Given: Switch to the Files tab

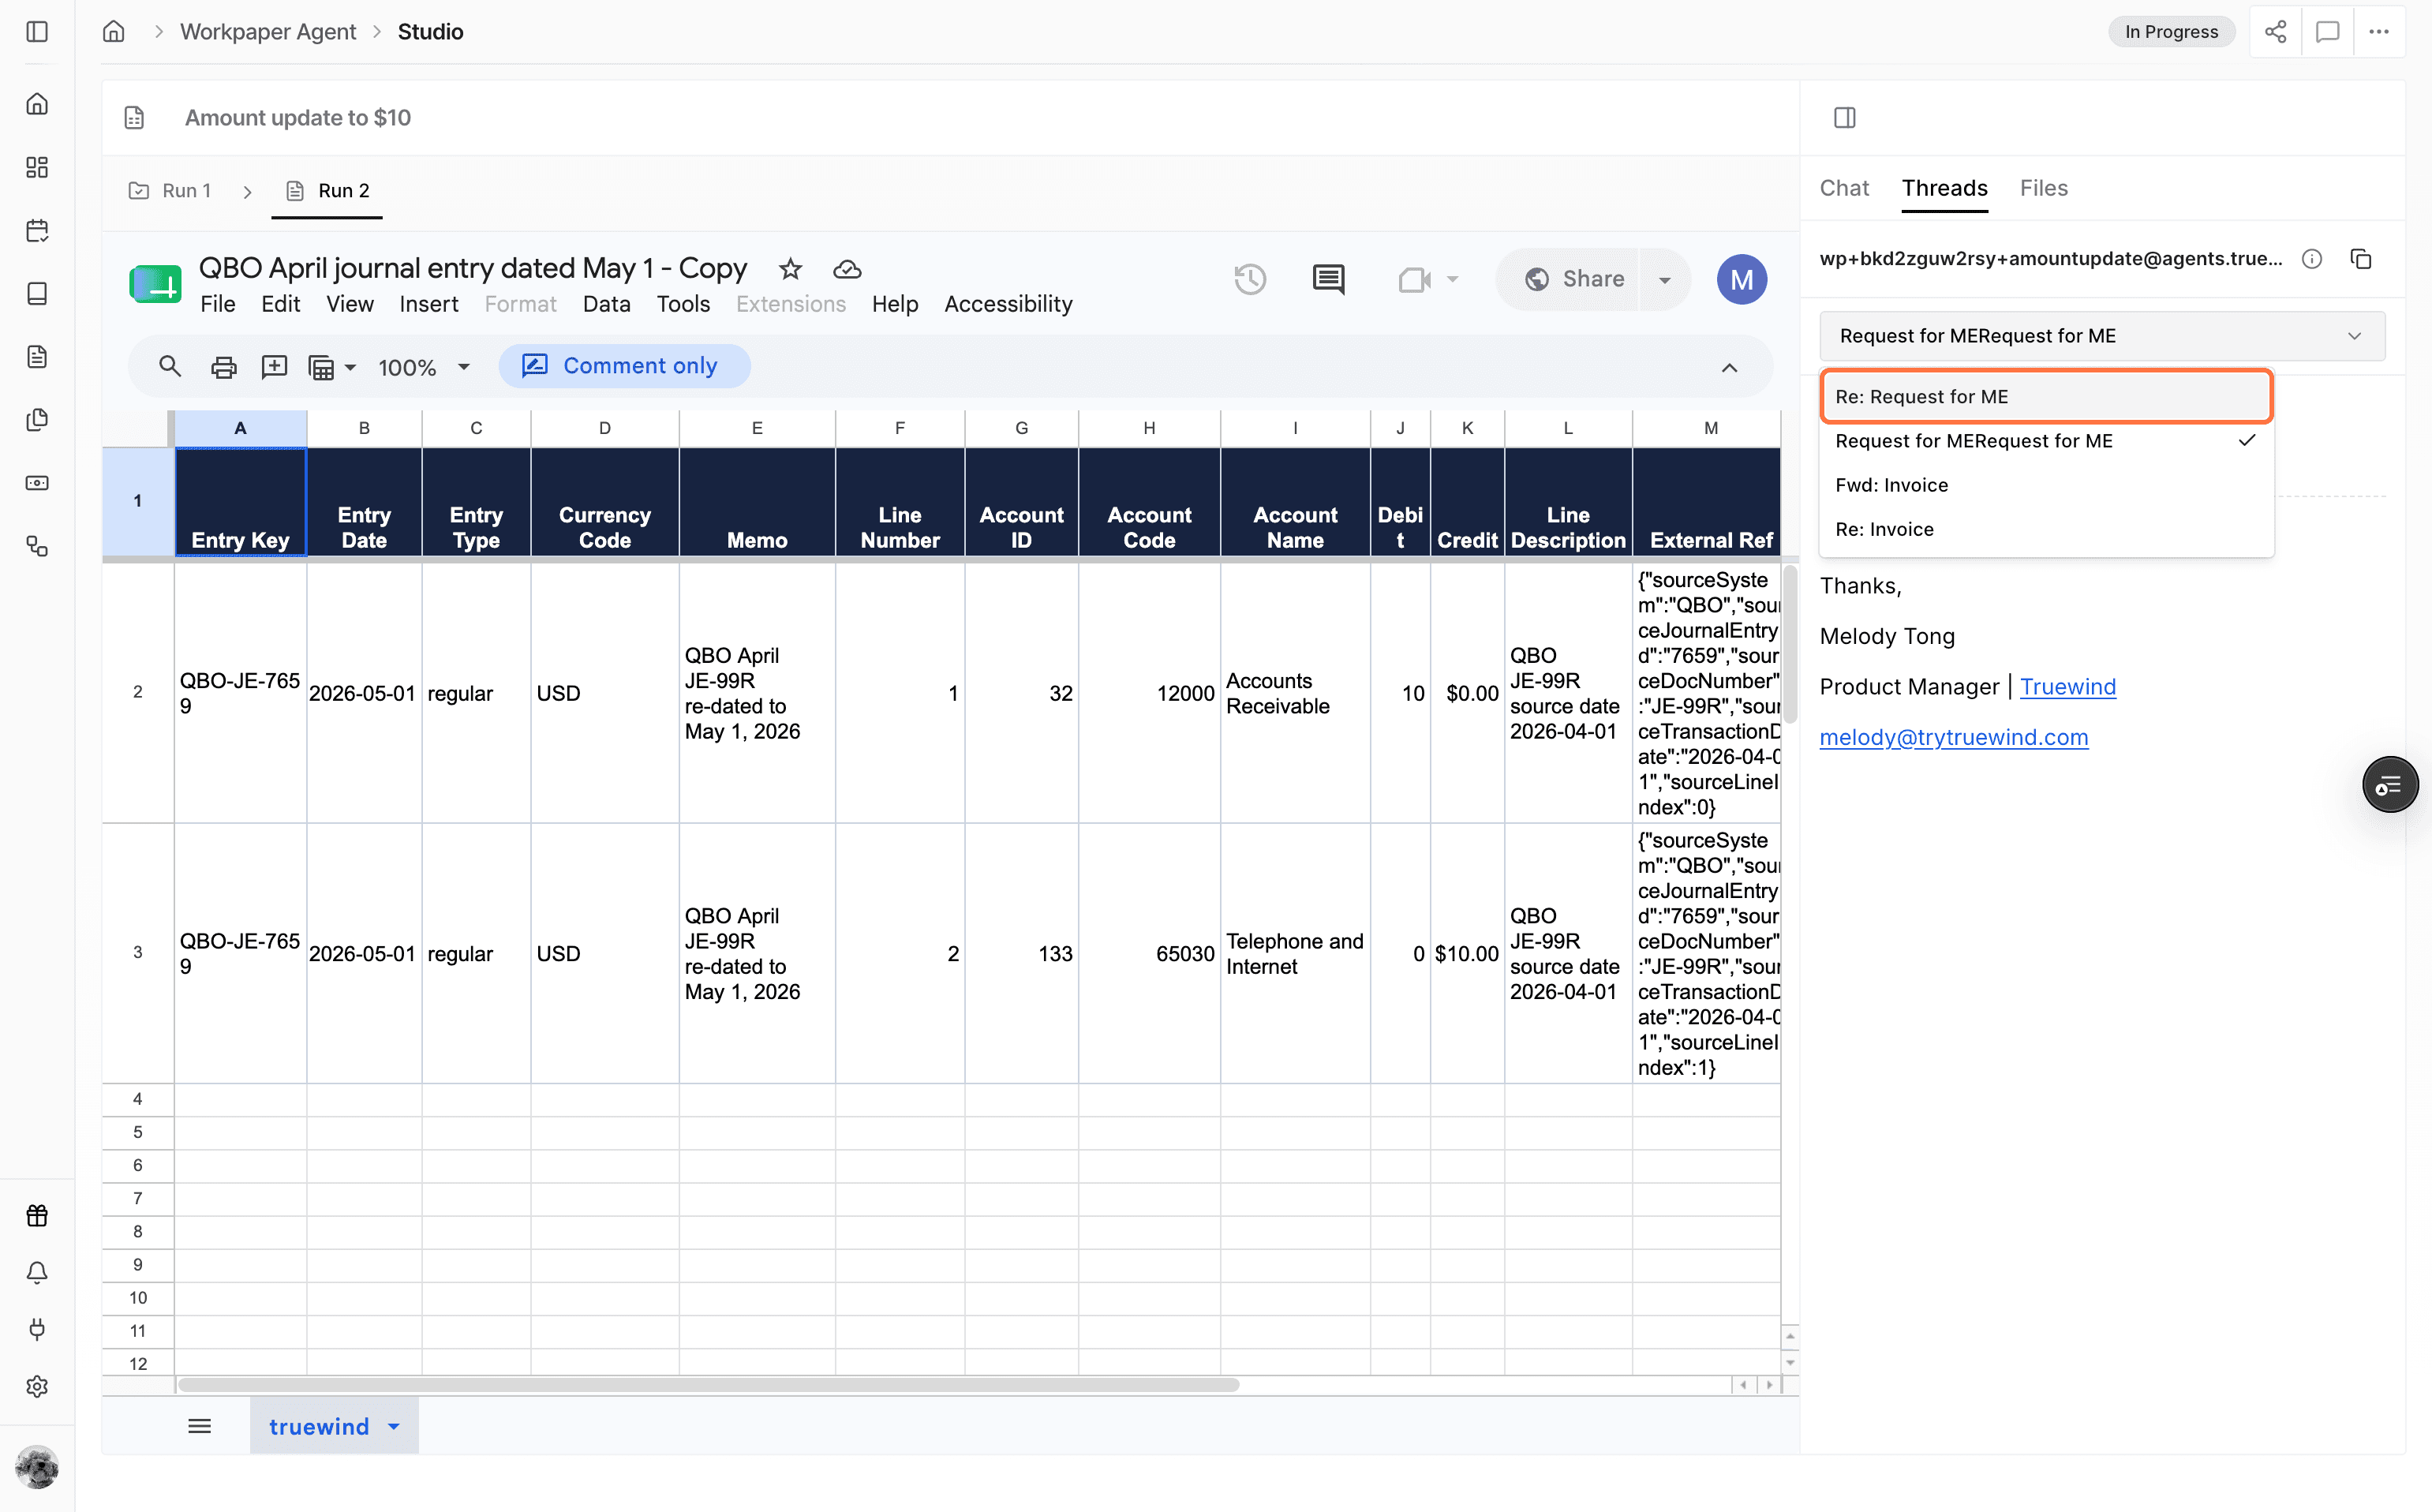Looking at the screenshot, I should click(2043, 188).
